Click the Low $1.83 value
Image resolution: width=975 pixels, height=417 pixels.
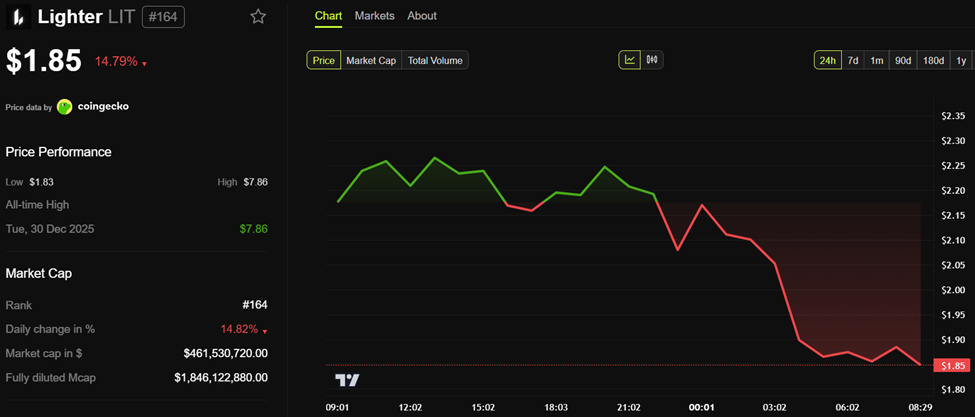click(41, 182)
